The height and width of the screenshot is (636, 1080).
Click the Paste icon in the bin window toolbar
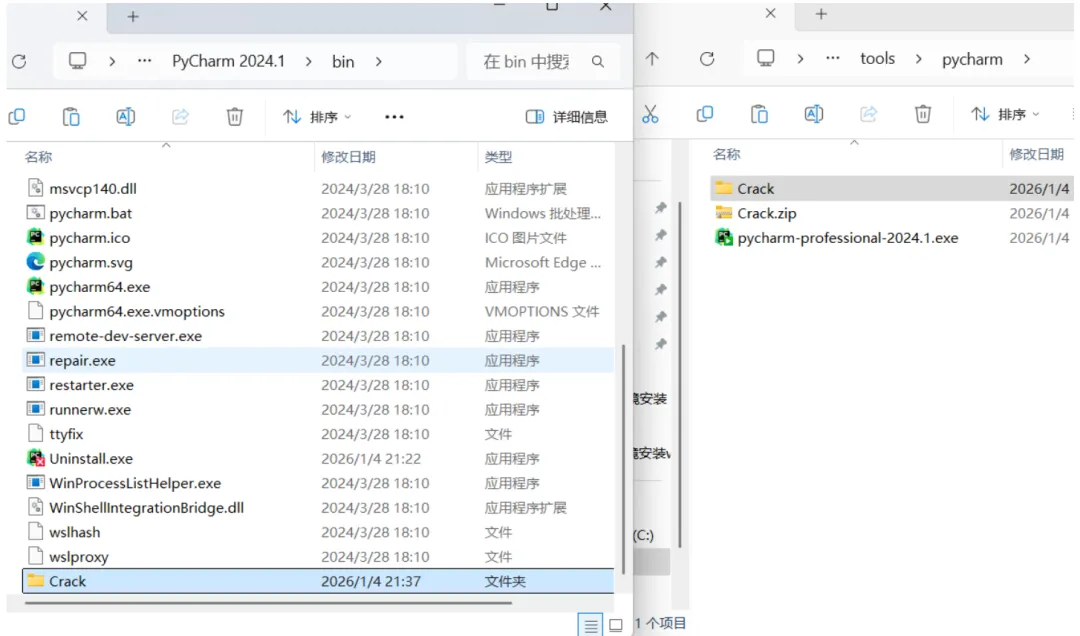click(71, 116)
